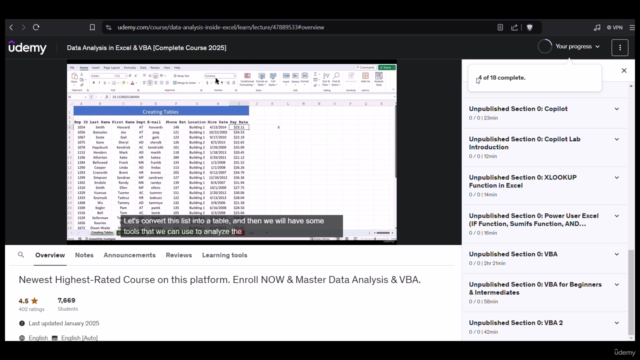Go back with the browser back arrow

coord(11,27)
